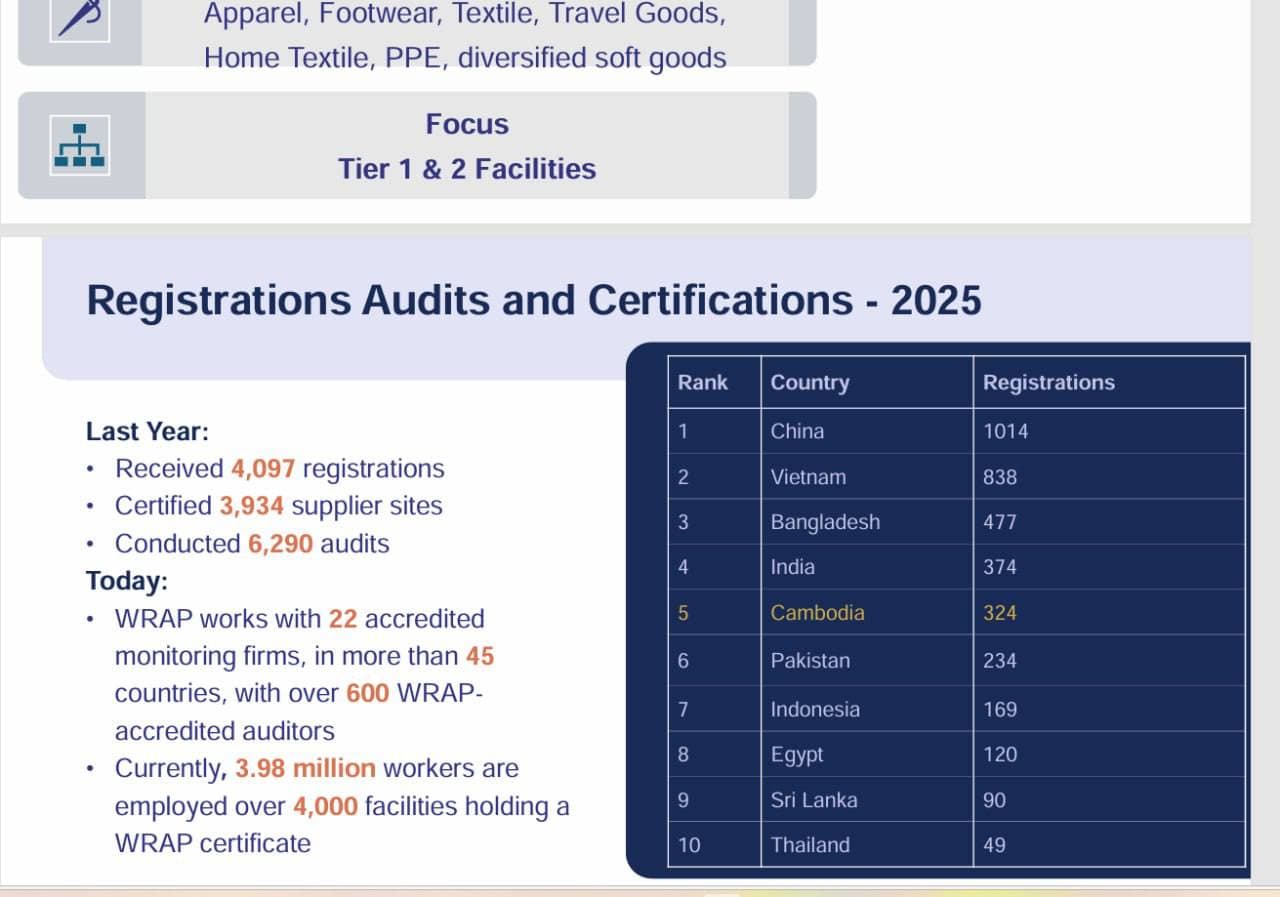Click the "90" registrations value for Sri Lanka
This screenshot has width=1280, height=897.
click(x=995, y=800)
